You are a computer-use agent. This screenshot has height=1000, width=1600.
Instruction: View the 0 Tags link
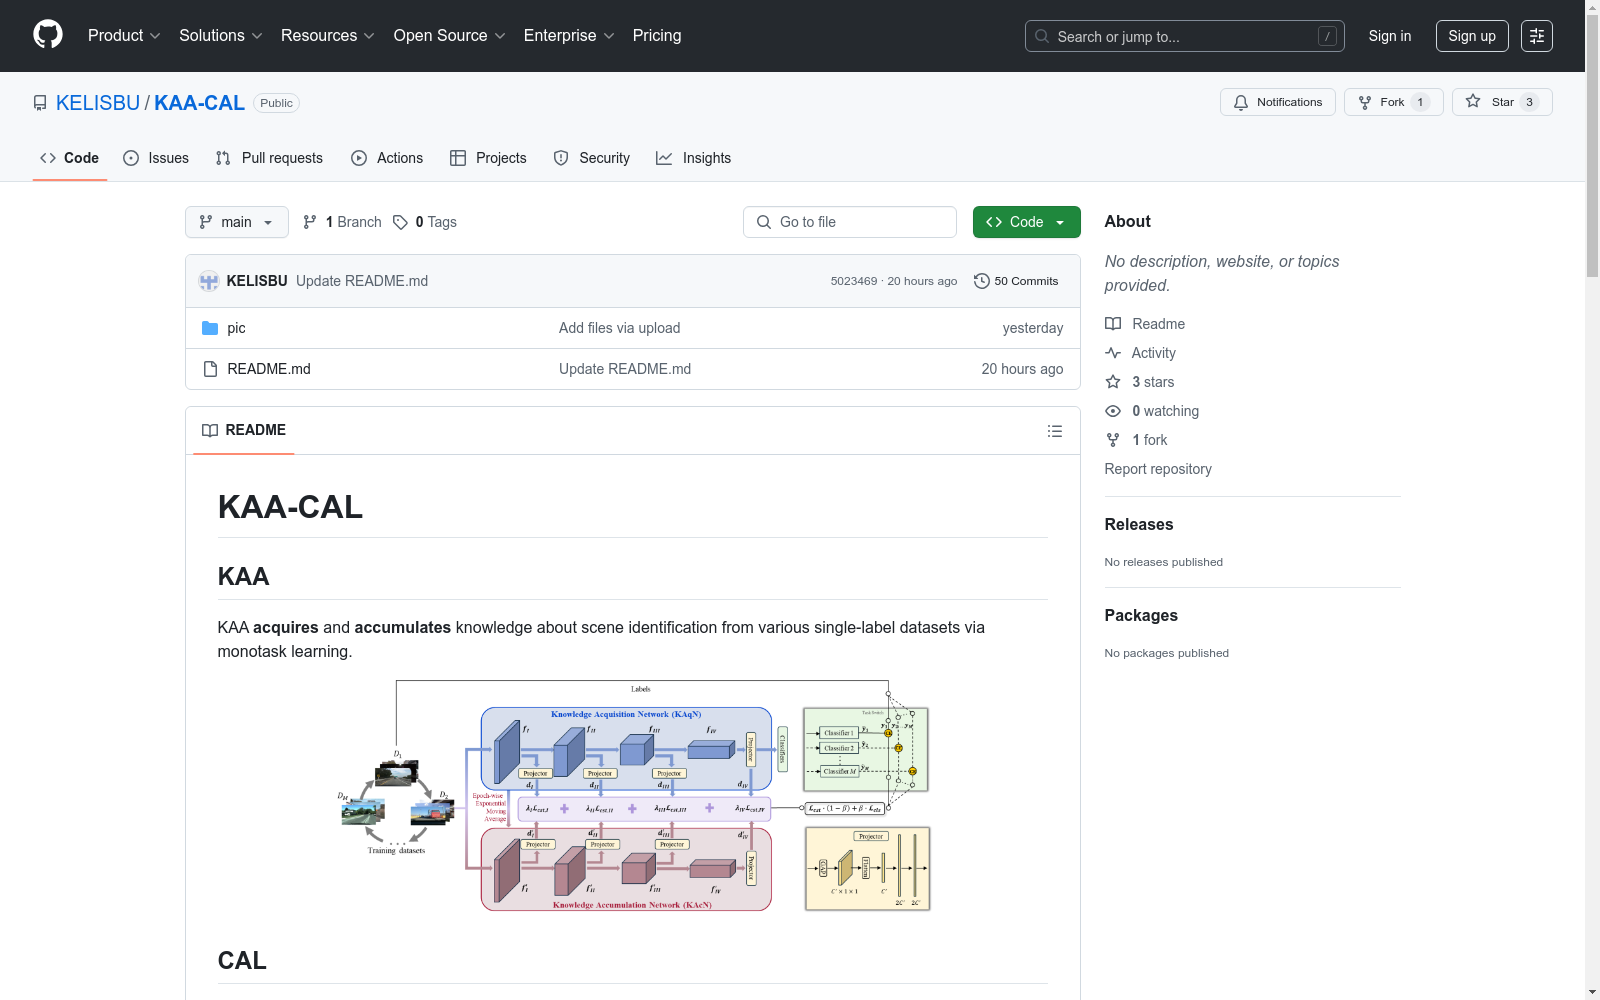point(425,222)
